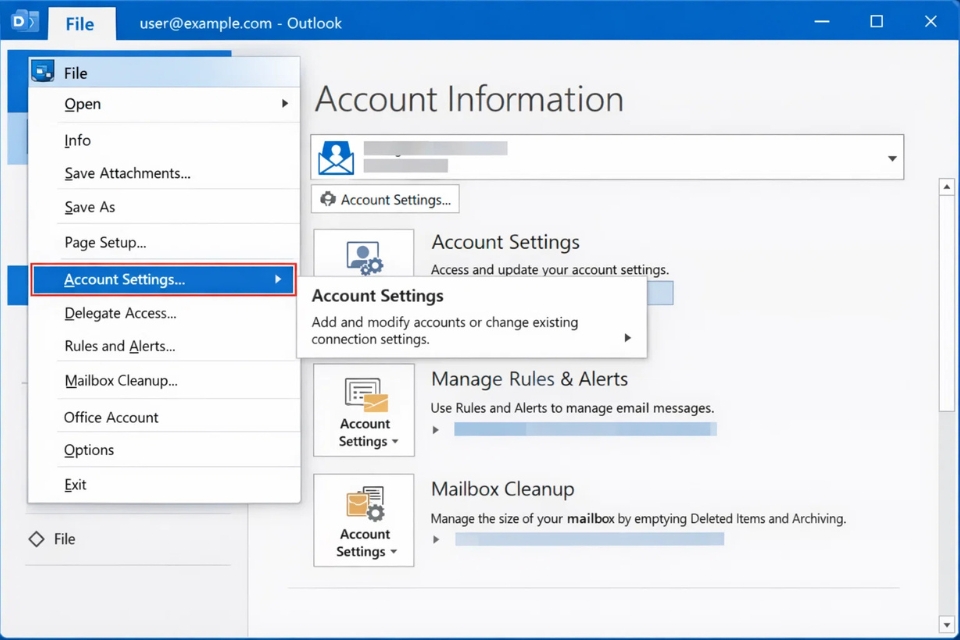Open the account selector dropdown arrow

tap(890, 157)
